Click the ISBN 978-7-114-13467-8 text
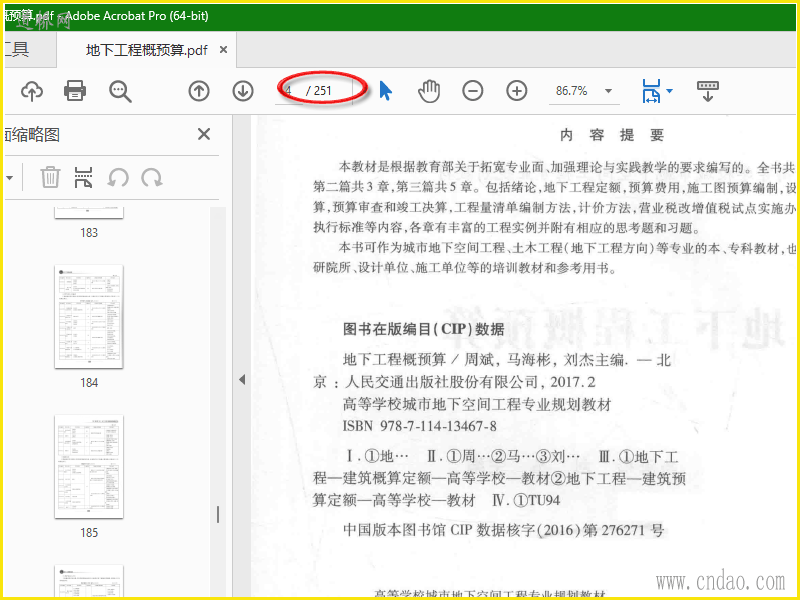 pos(419,426)
